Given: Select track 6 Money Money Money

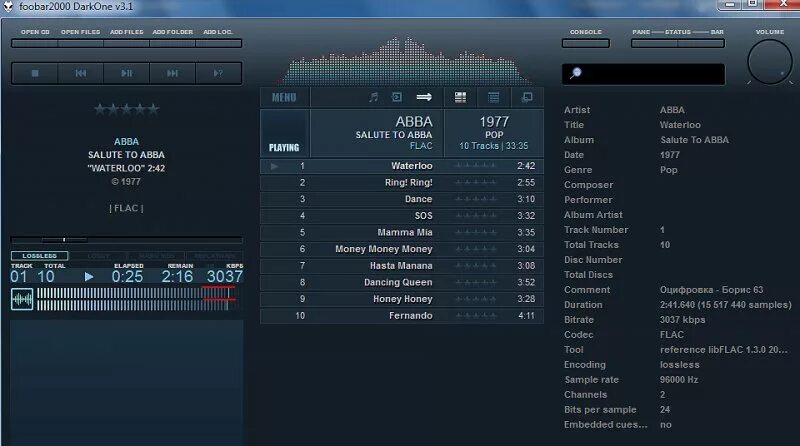Looking at the screenshot, I should [x=402, y=249].
